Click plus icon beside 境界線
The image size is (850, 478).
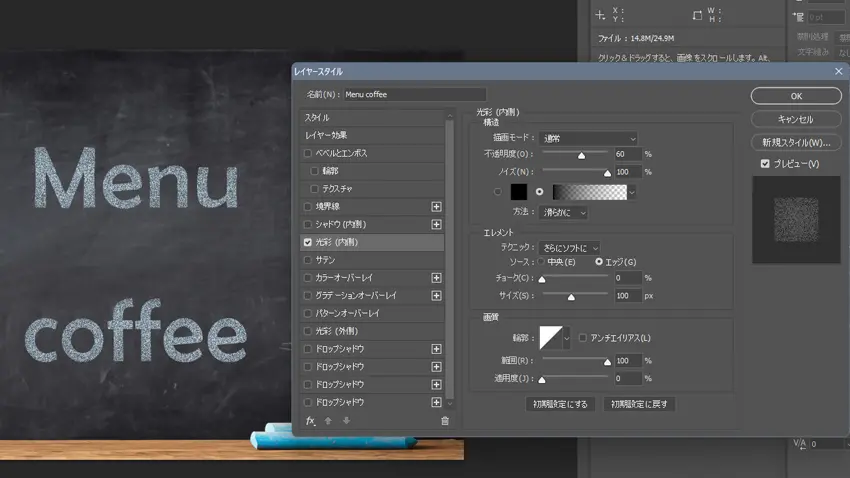click(436, 207)
